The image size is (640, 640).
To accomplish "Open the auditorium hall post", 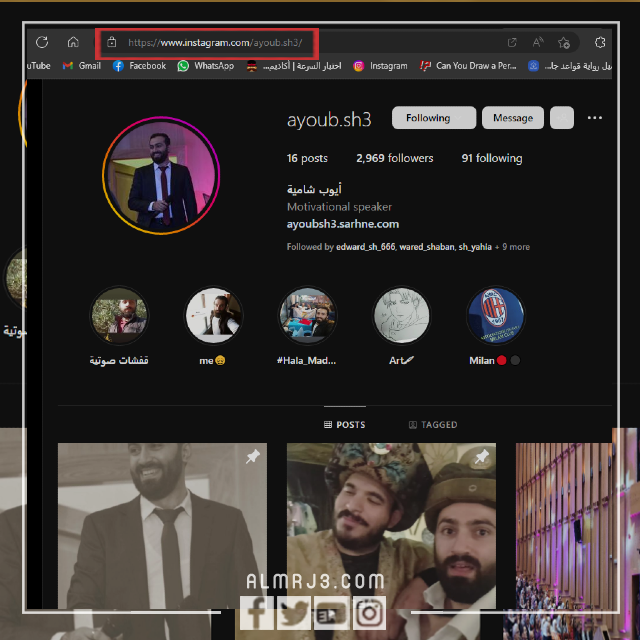I will point(564,526).
